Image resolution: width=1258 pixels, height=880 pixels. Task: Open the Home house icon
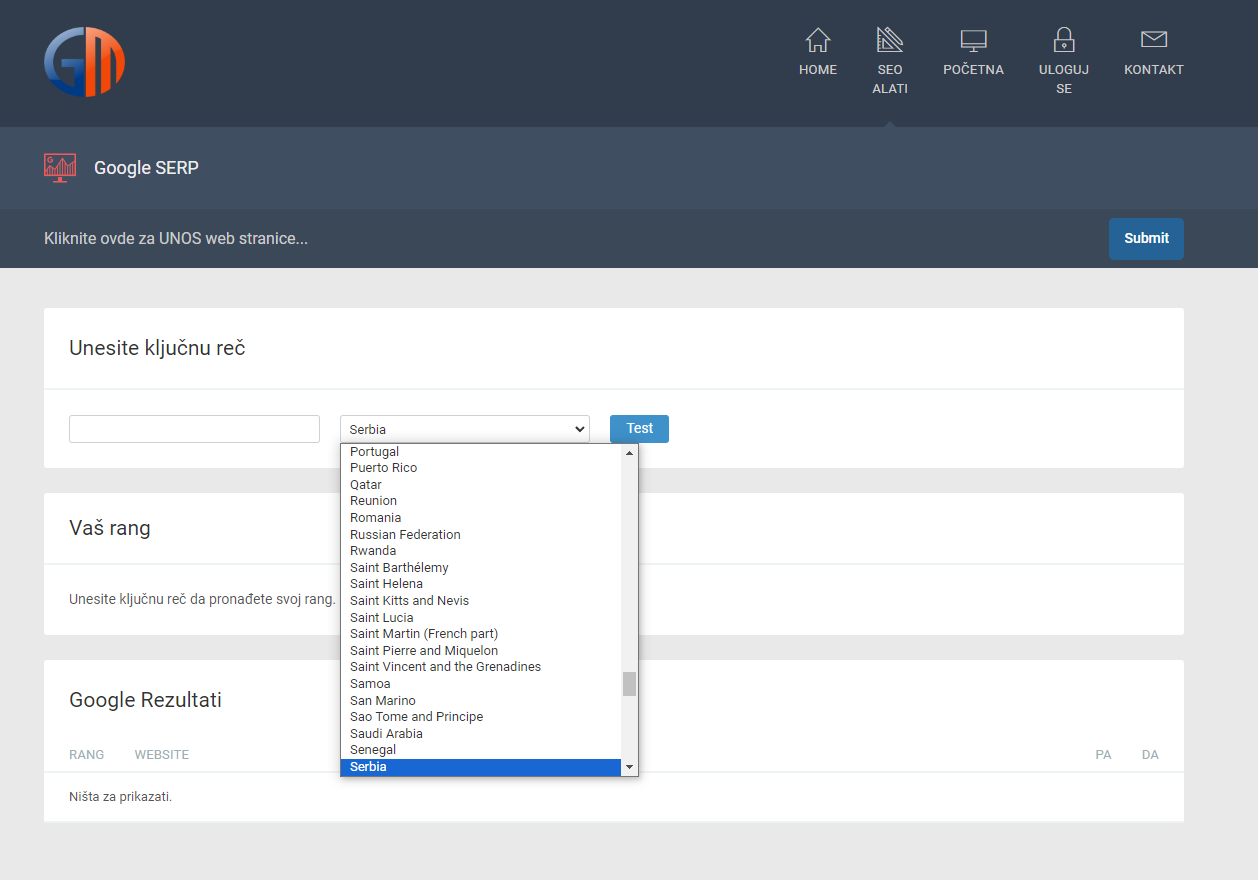[817, 40]
